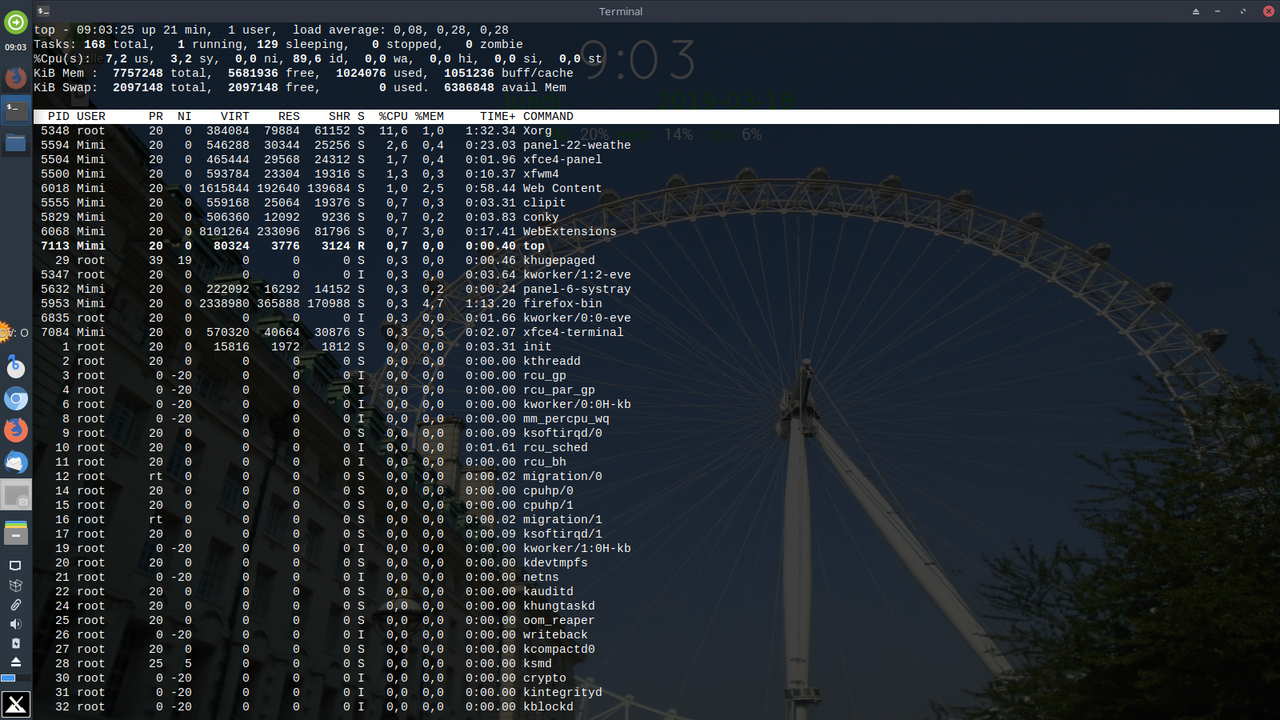Click the battery power tray icon
1280x720 pixels.
pyautogui.click(x=15, y=643)
